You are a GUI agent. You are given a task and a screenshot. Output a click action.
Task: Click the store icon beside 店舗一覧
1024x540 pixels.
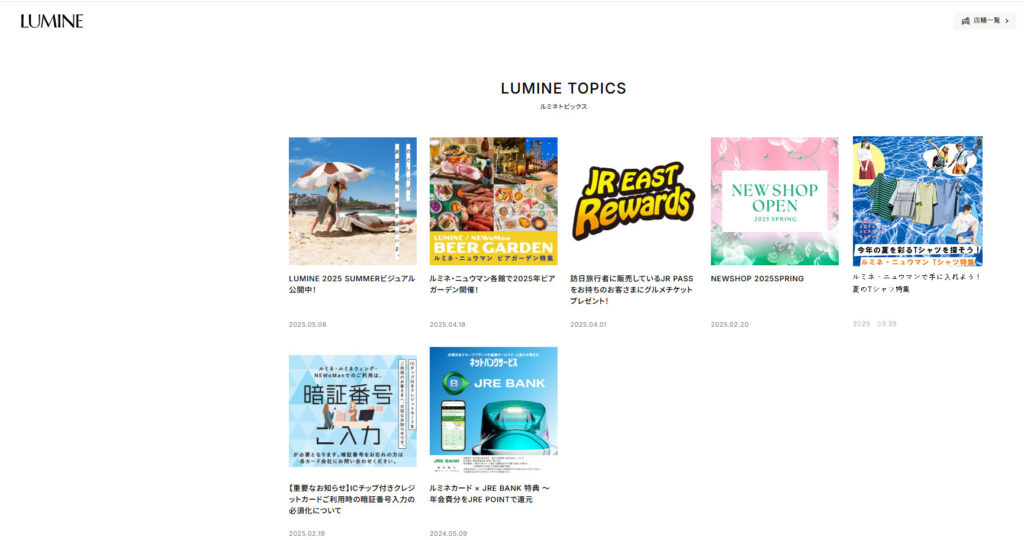point(965,21)
